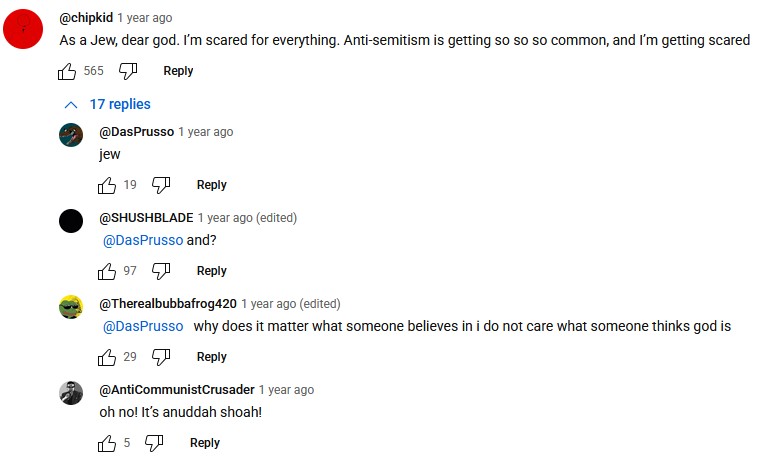Open @chipkid's channel avatar
Viewport: 776px width, 460px height.
23,30
